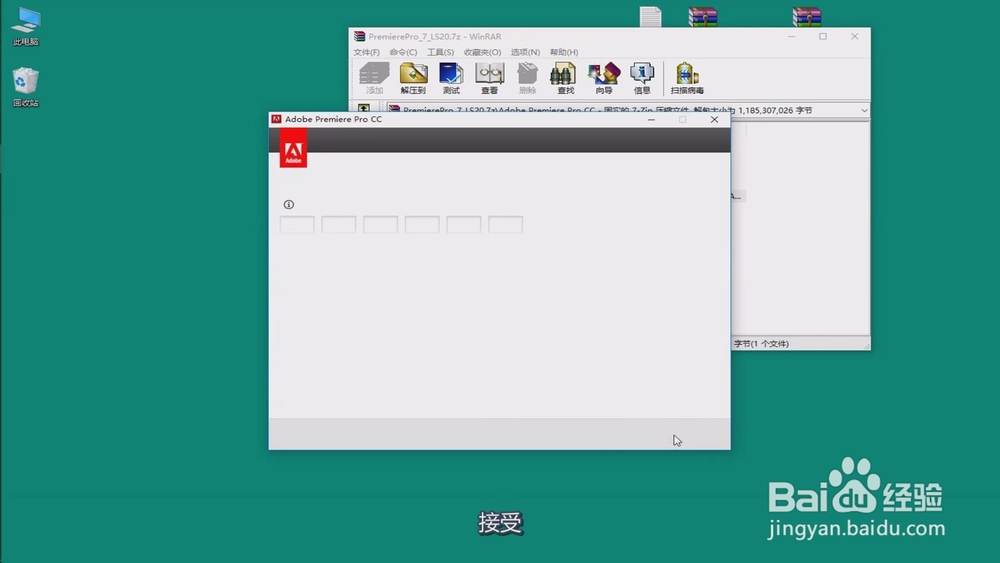1000x563 pixels.
Task: Click the WinRAR status bar file count text
Action: pos(761,344)
